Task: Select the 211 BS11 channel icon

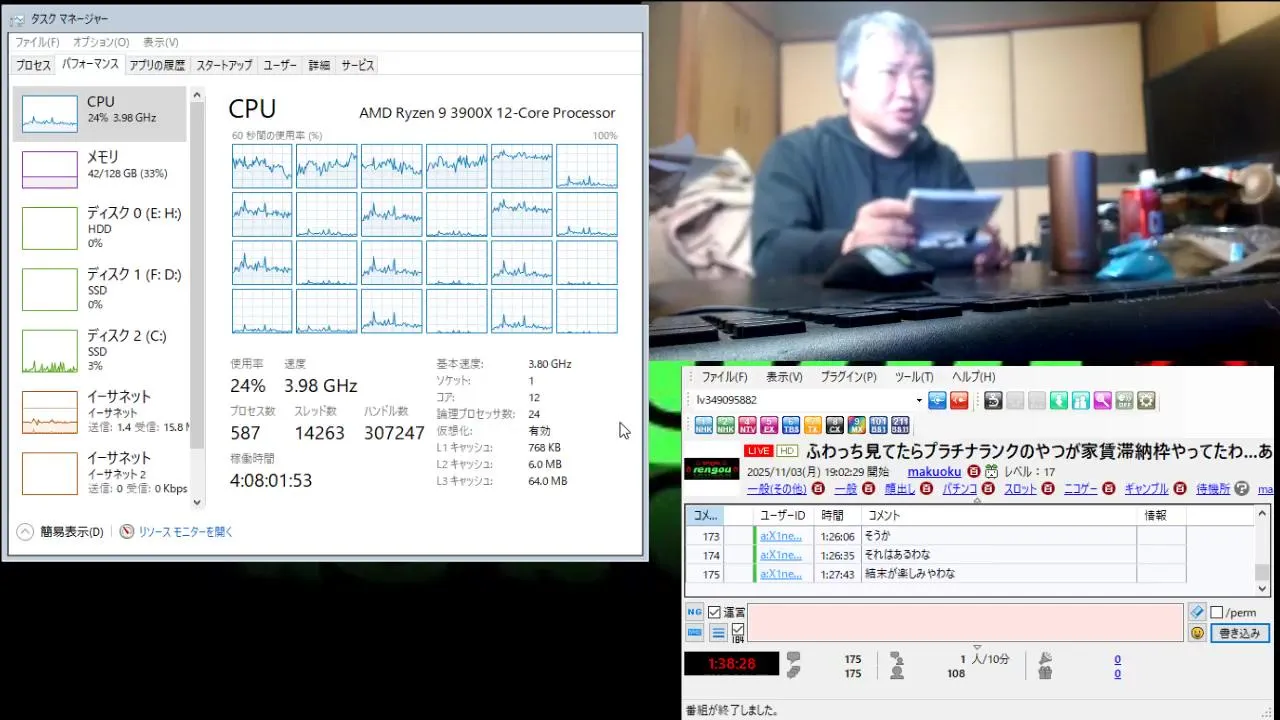Action: point(900,425)
